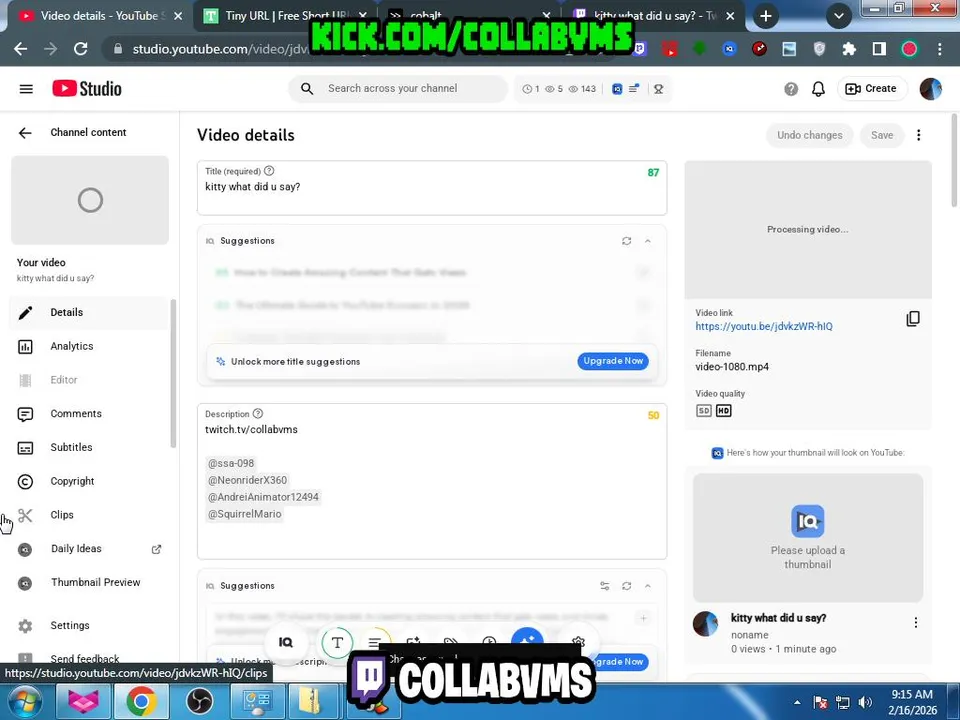Open the video link youtu.be/jdvkzWR-hIQ
This screenshot has width=960, height=720.
click(763, 326)
